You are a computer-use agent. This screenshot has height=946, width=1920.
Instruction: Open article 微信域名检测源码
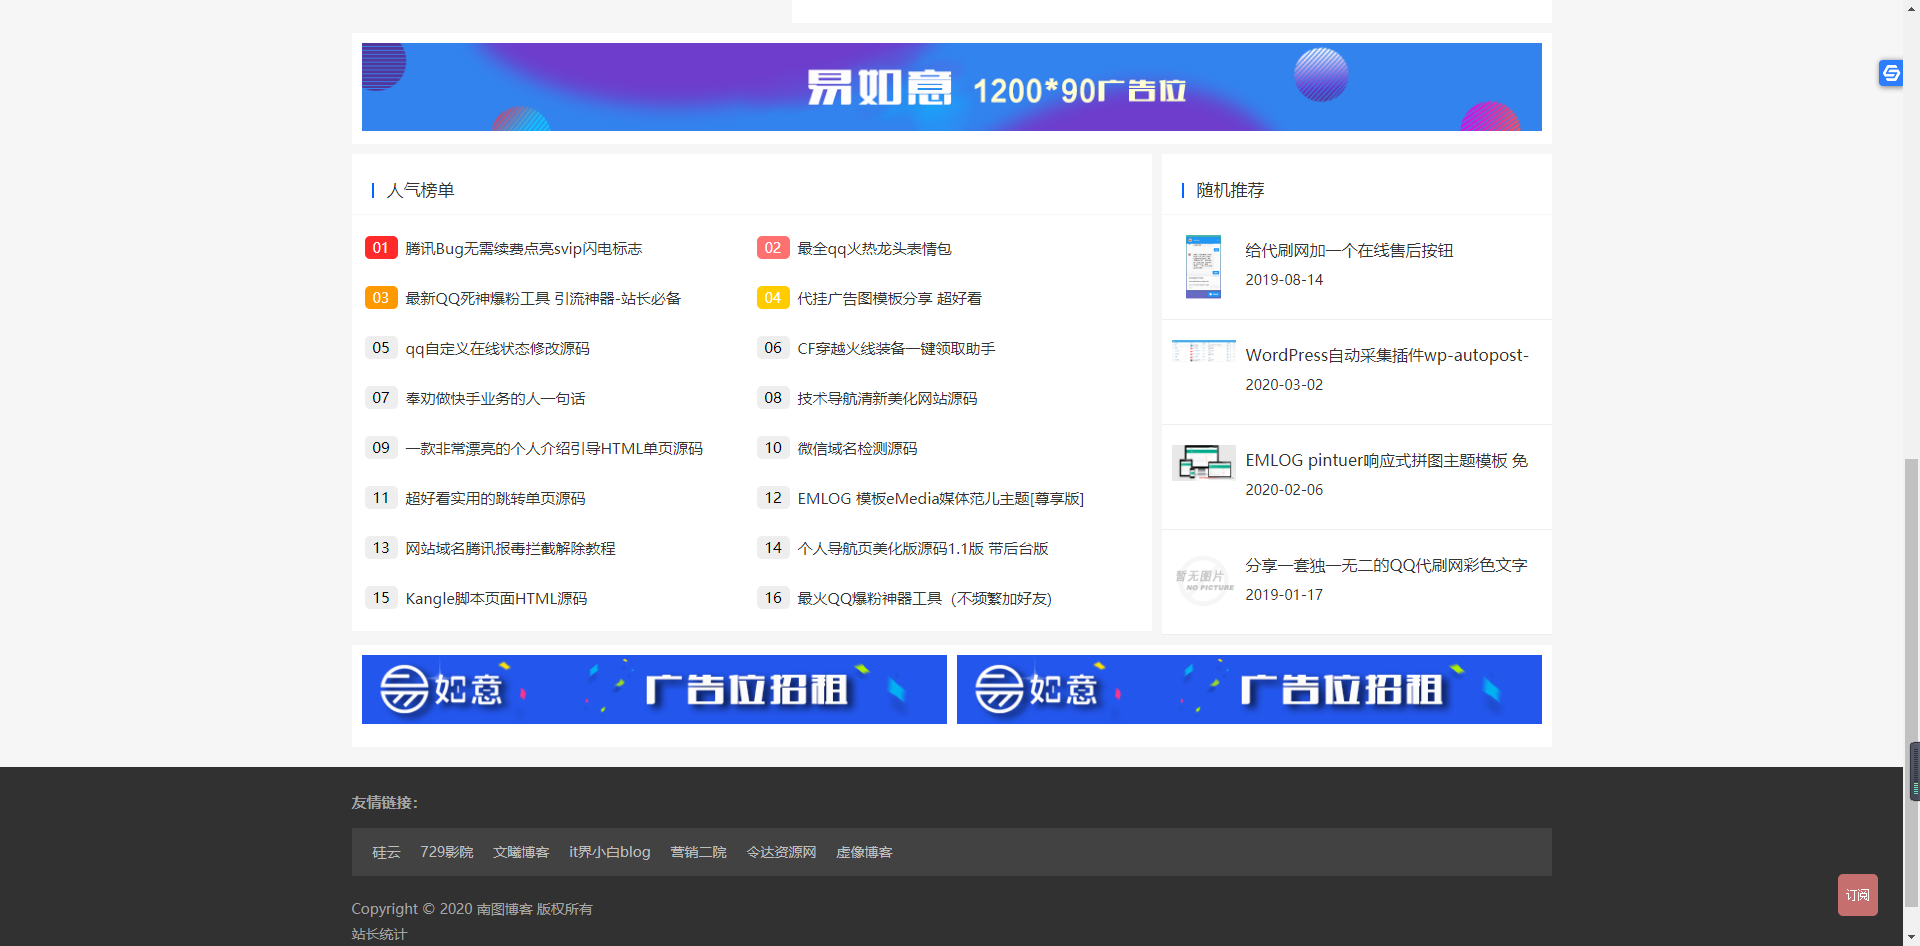[858, 448]
